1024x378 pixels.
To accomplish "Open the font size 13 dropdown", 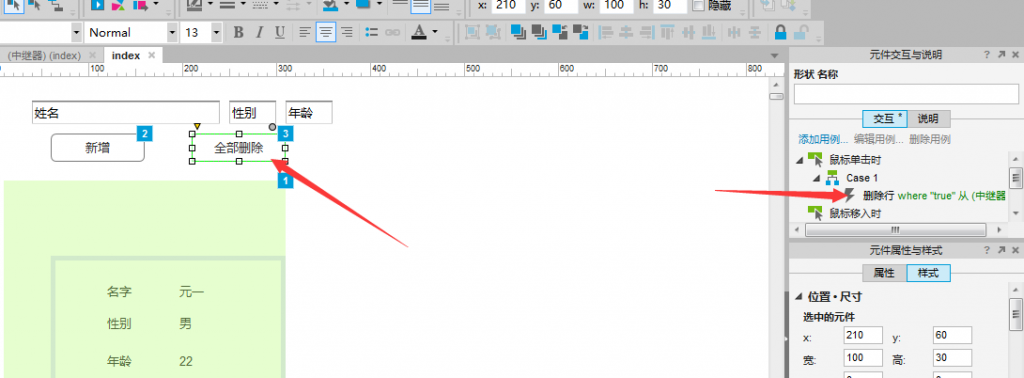I will click(217, 33).
